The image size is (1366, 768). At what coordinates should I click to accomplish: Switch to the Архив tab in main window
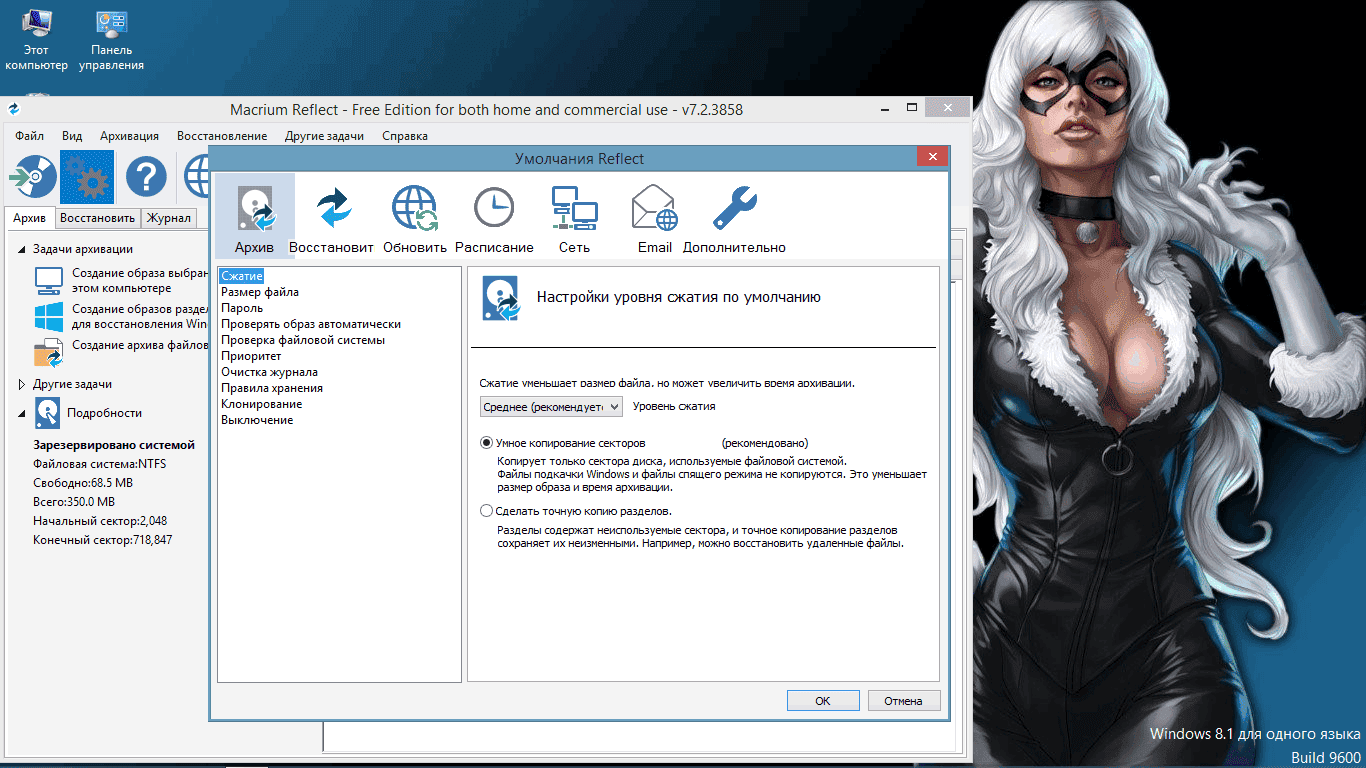click(x=30, y=218)
